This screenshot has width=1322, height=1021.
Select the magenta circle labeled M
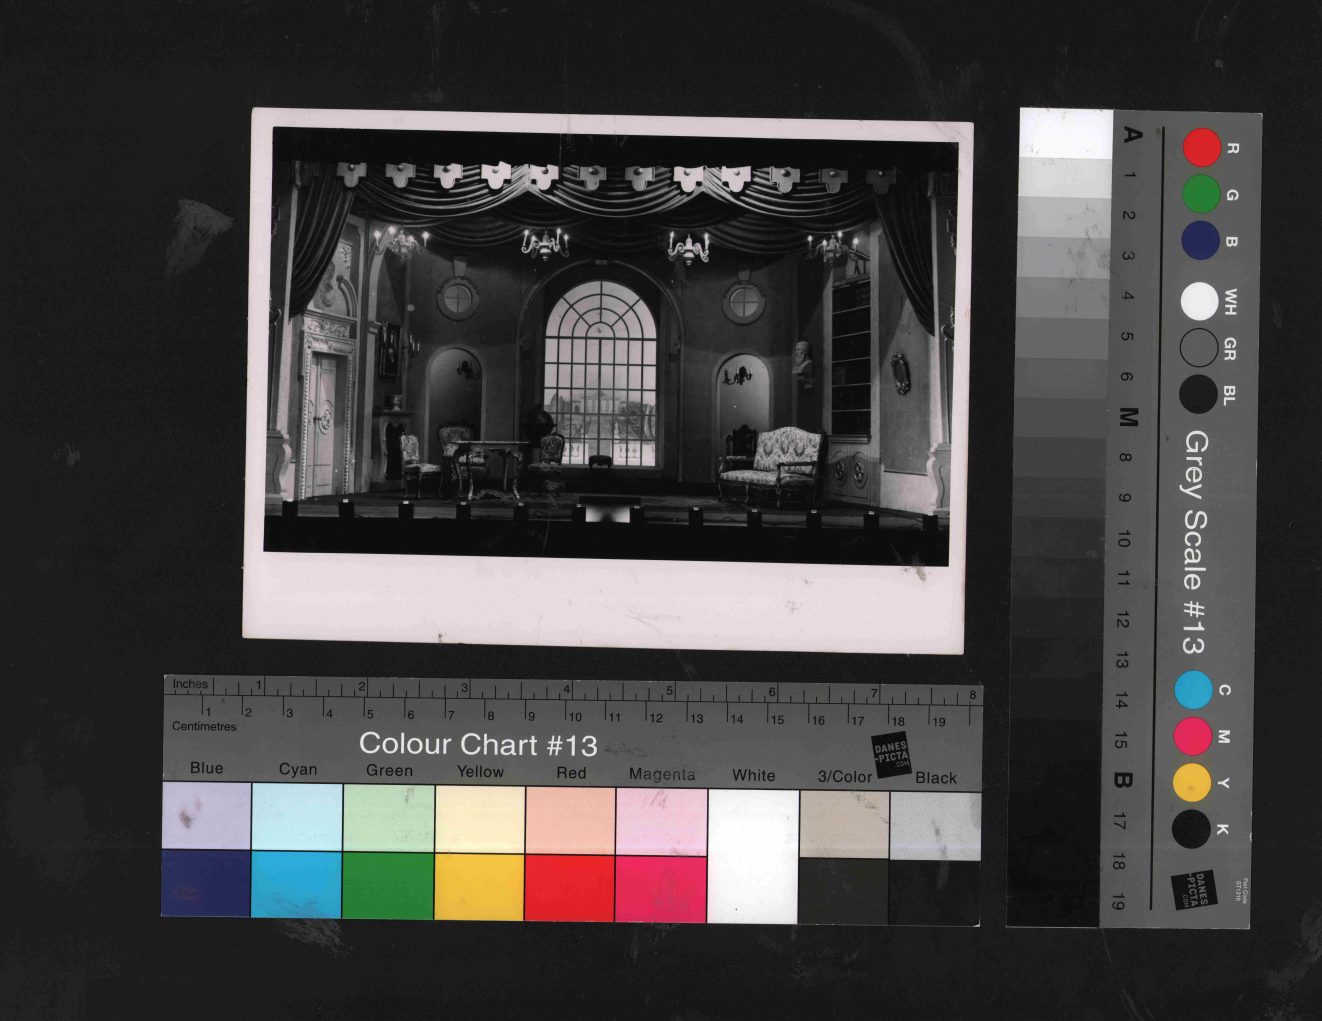[1192, 736]
